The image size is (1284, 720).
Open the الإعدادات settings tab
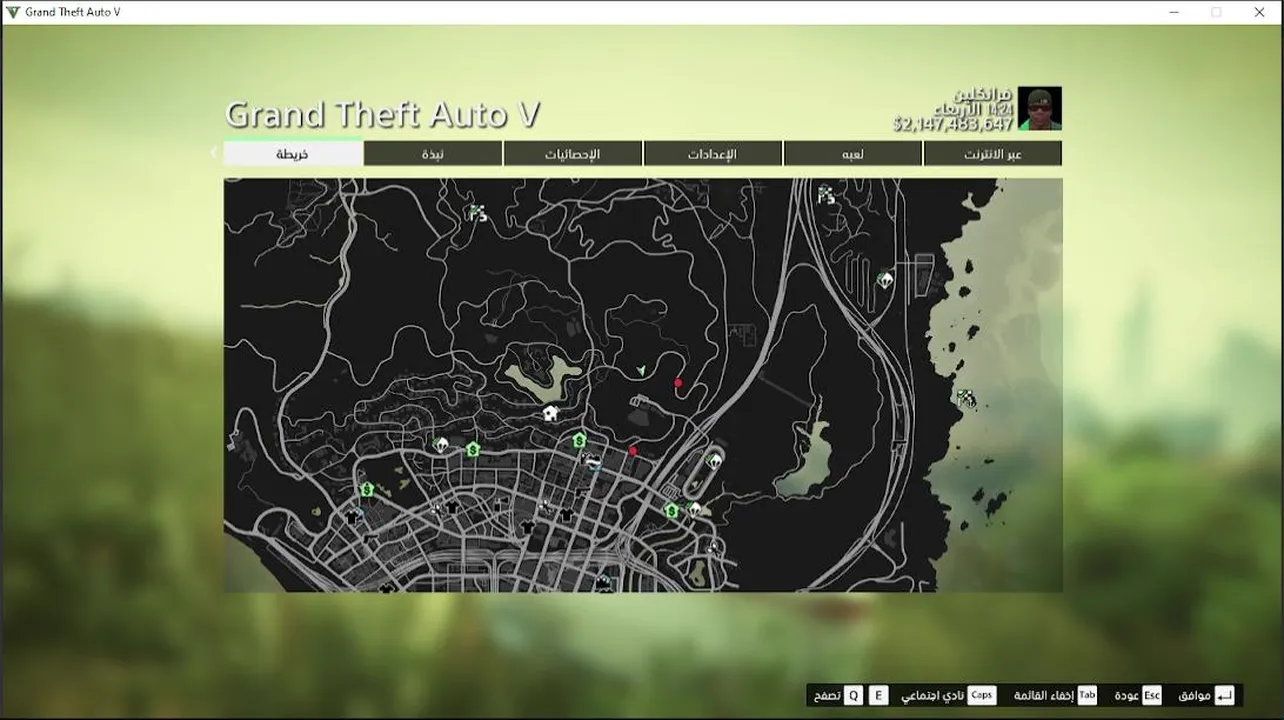pos(713,153)
